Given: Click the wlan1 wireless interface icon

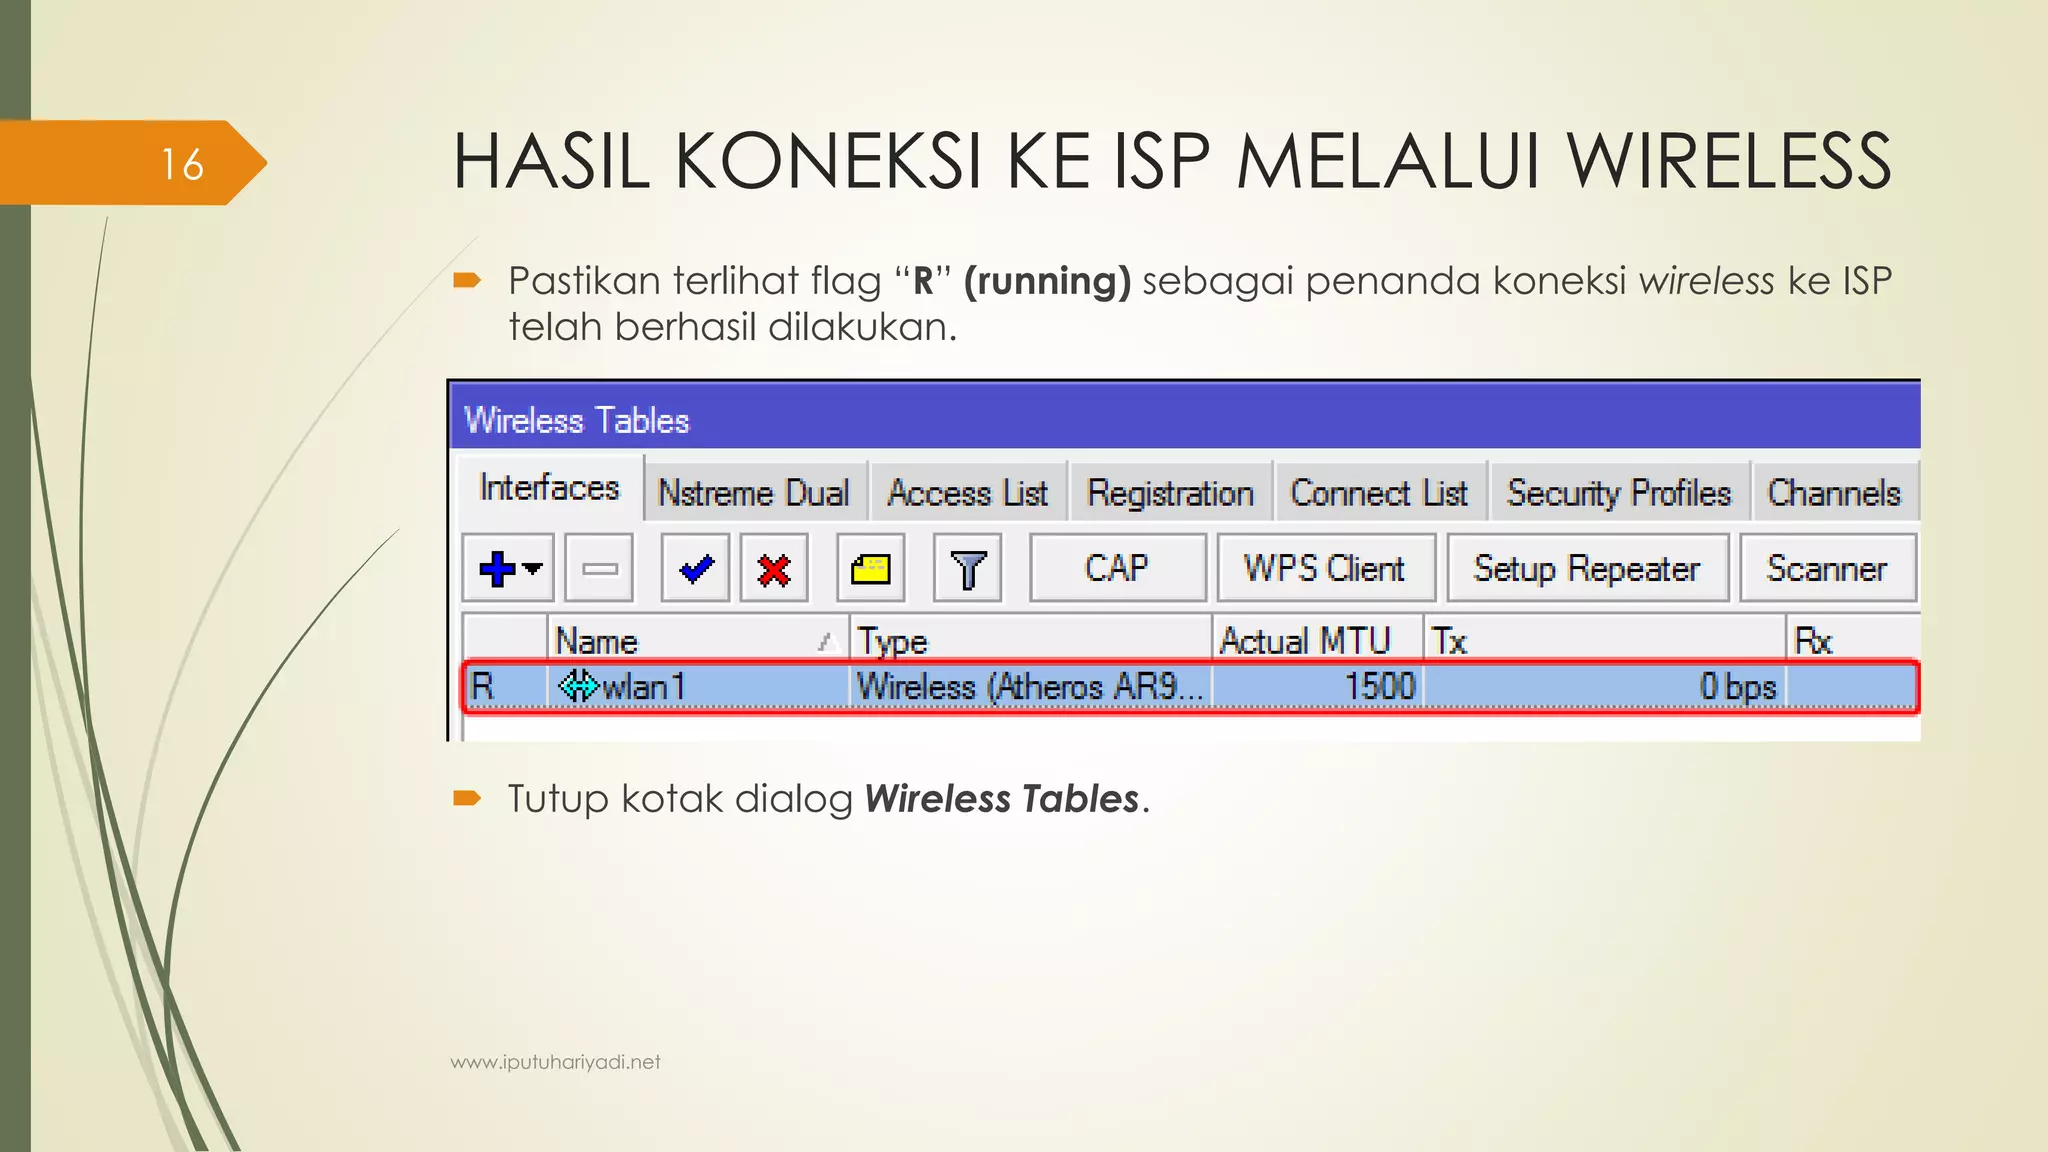Looking at the screenshot, I should click(578, 687).
